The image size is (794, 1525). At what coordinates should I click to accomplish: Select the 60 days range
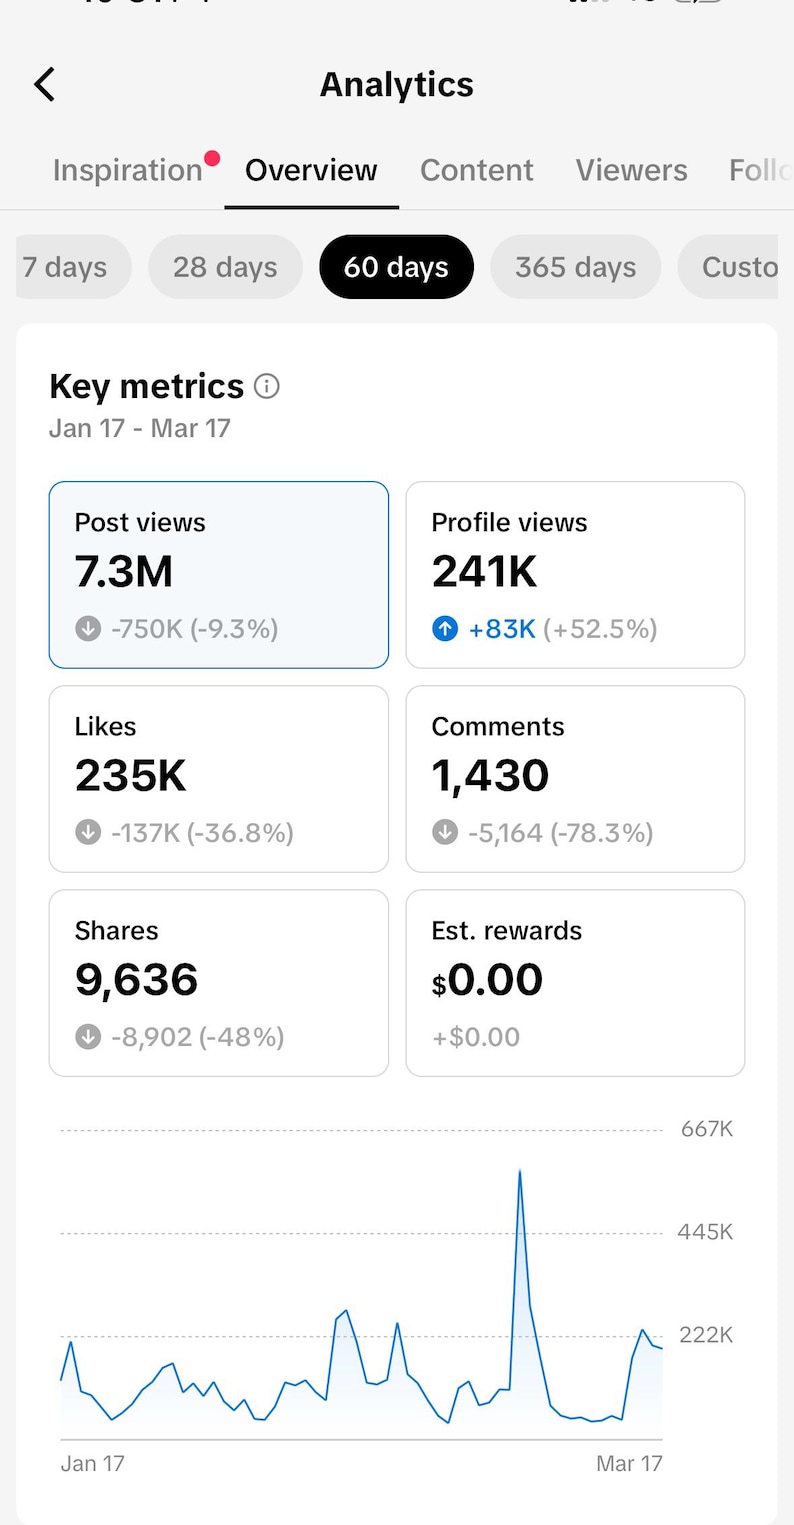click(x=396, y=267)
